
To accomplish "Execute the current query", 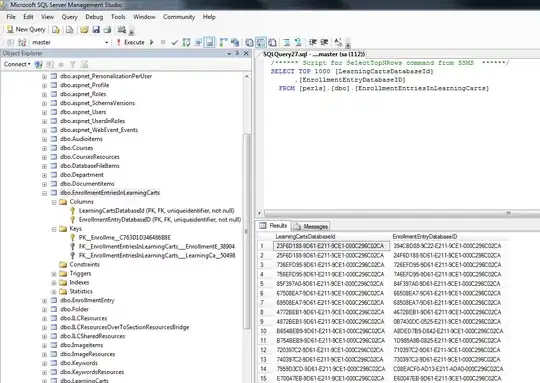I will click(131, 42).
